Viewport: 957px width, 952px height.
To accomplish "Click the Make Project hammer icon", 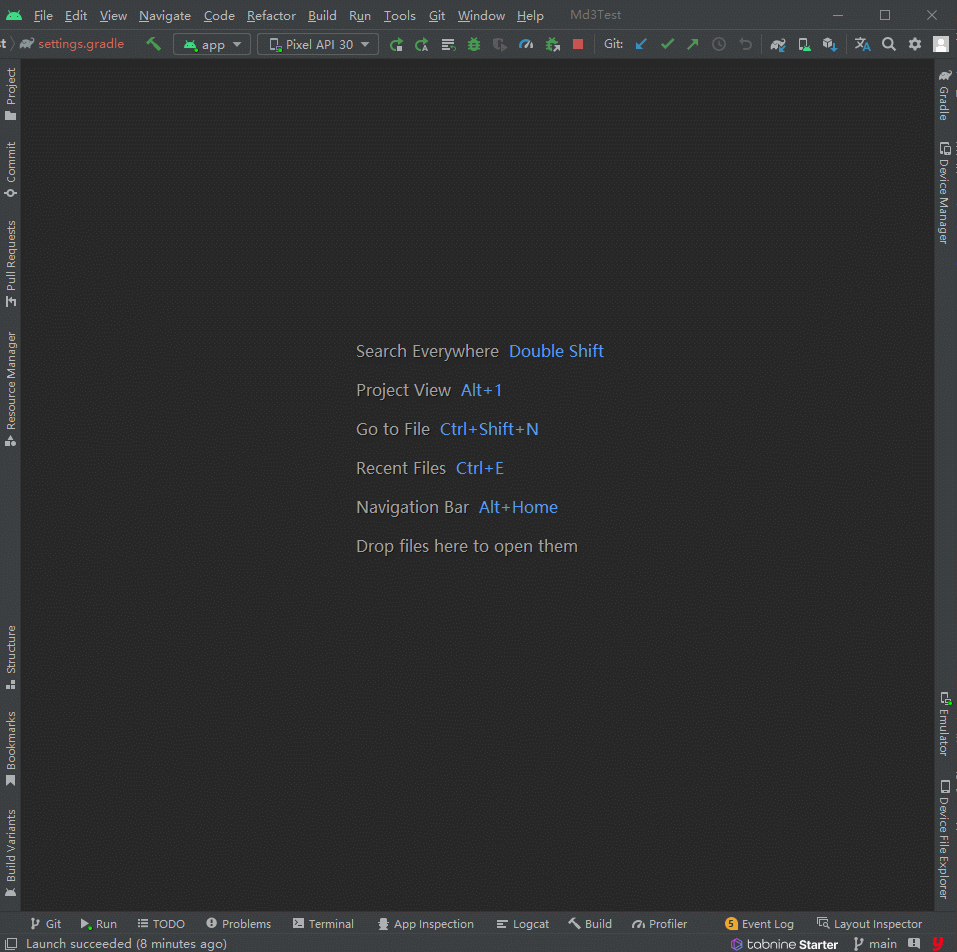I will (153, 44).
